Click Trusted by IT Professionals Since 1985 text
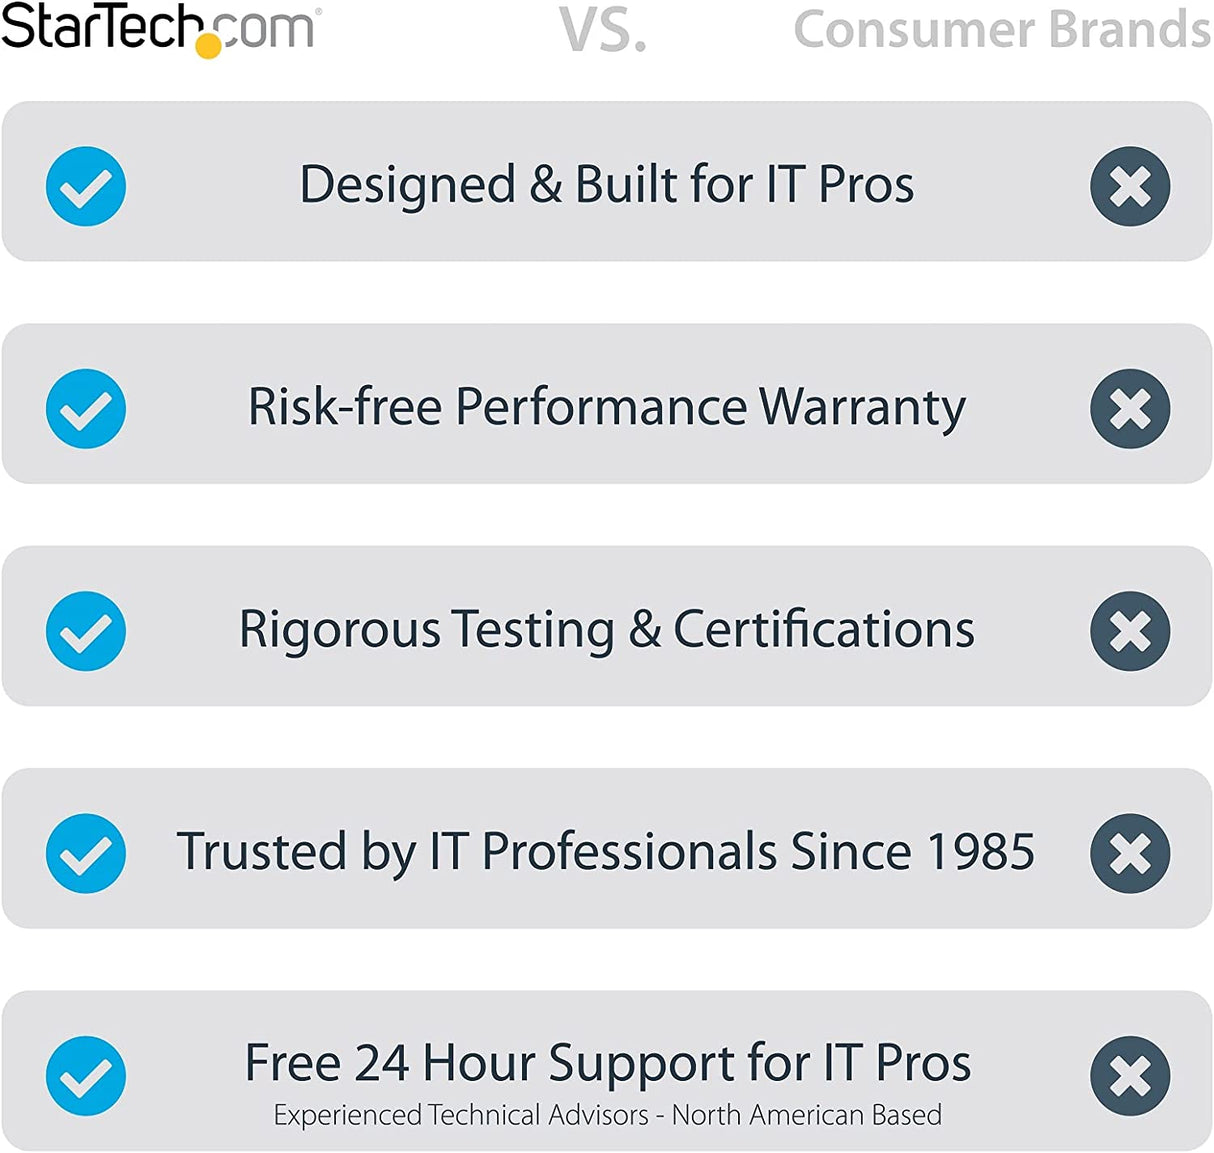This screenshot has width=1214, height=1153. (606, 852)
